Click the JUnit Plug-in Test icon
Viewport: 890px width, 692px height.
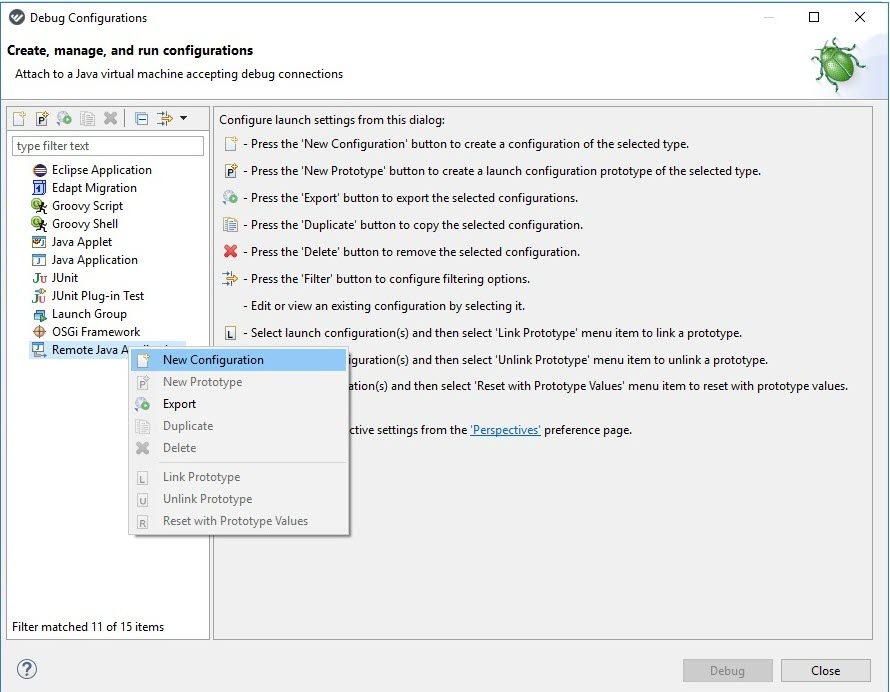[x=39, y=296]
